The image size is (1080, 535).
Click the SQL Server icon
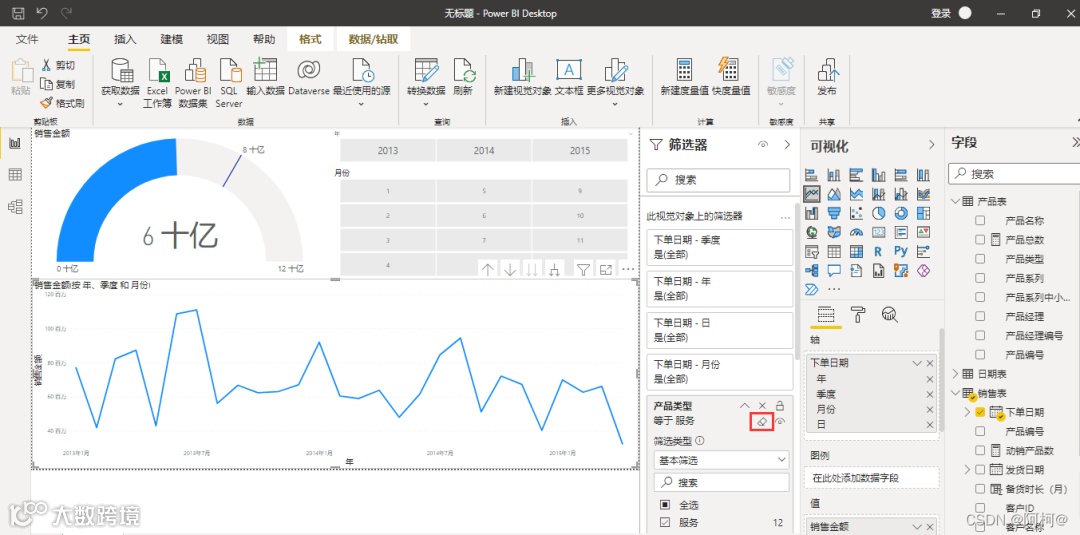[x=229, y=70]
